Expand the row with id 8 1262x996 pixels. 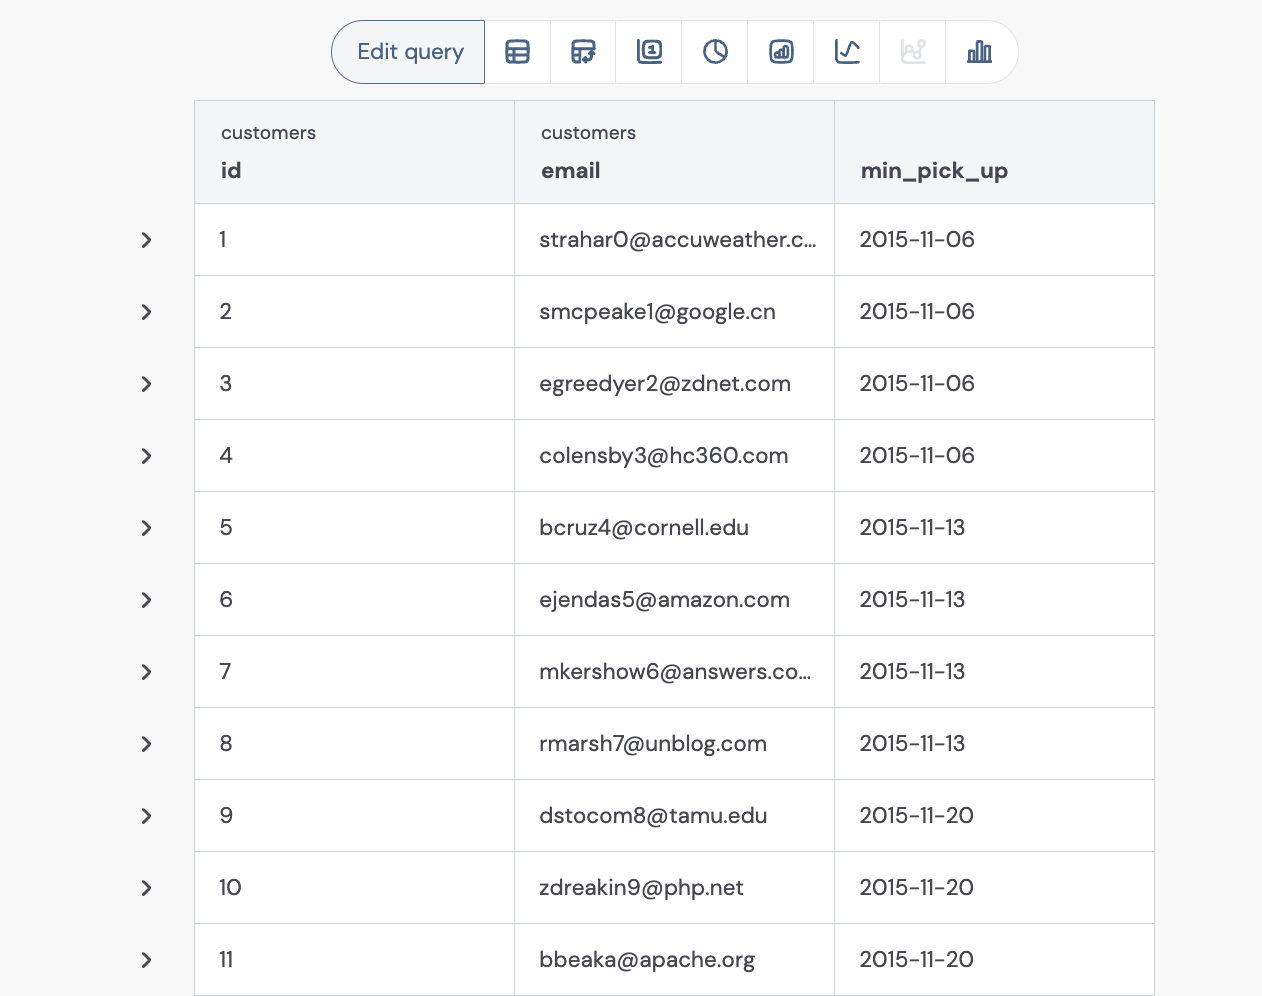click(x=147, y=744)
